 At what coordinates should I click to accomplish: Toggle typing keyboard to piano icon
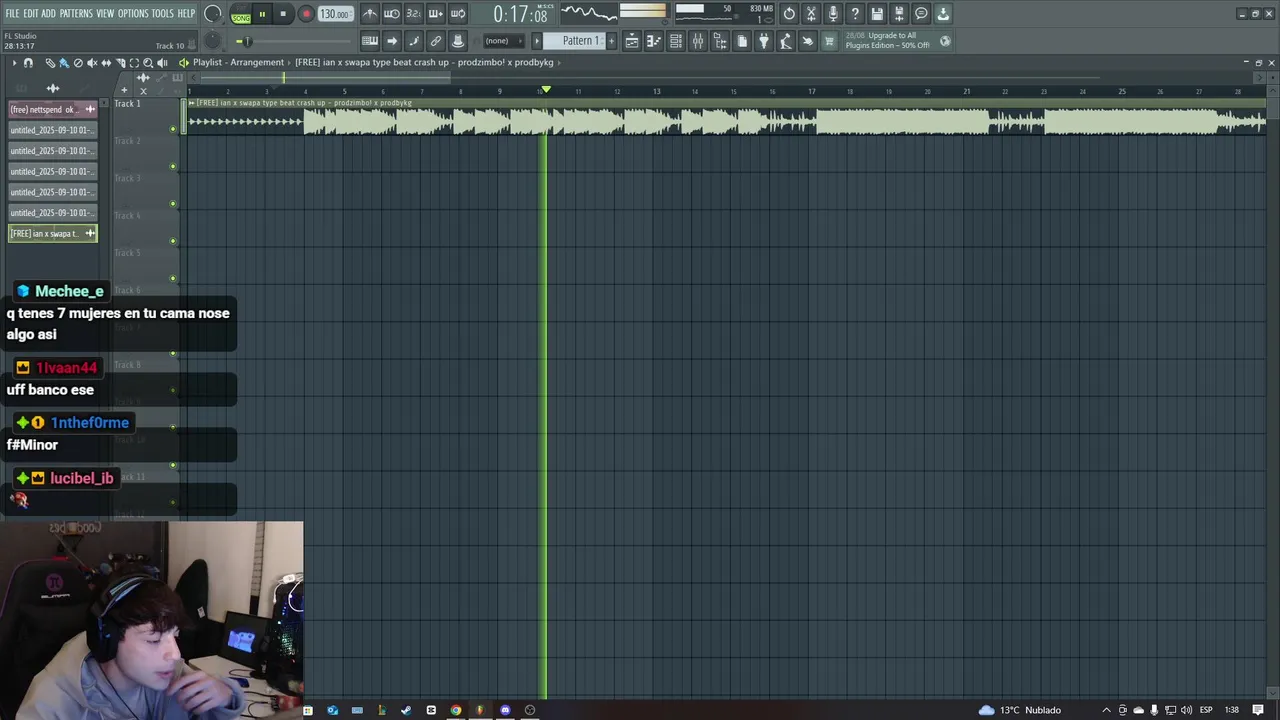coord(370,41)
